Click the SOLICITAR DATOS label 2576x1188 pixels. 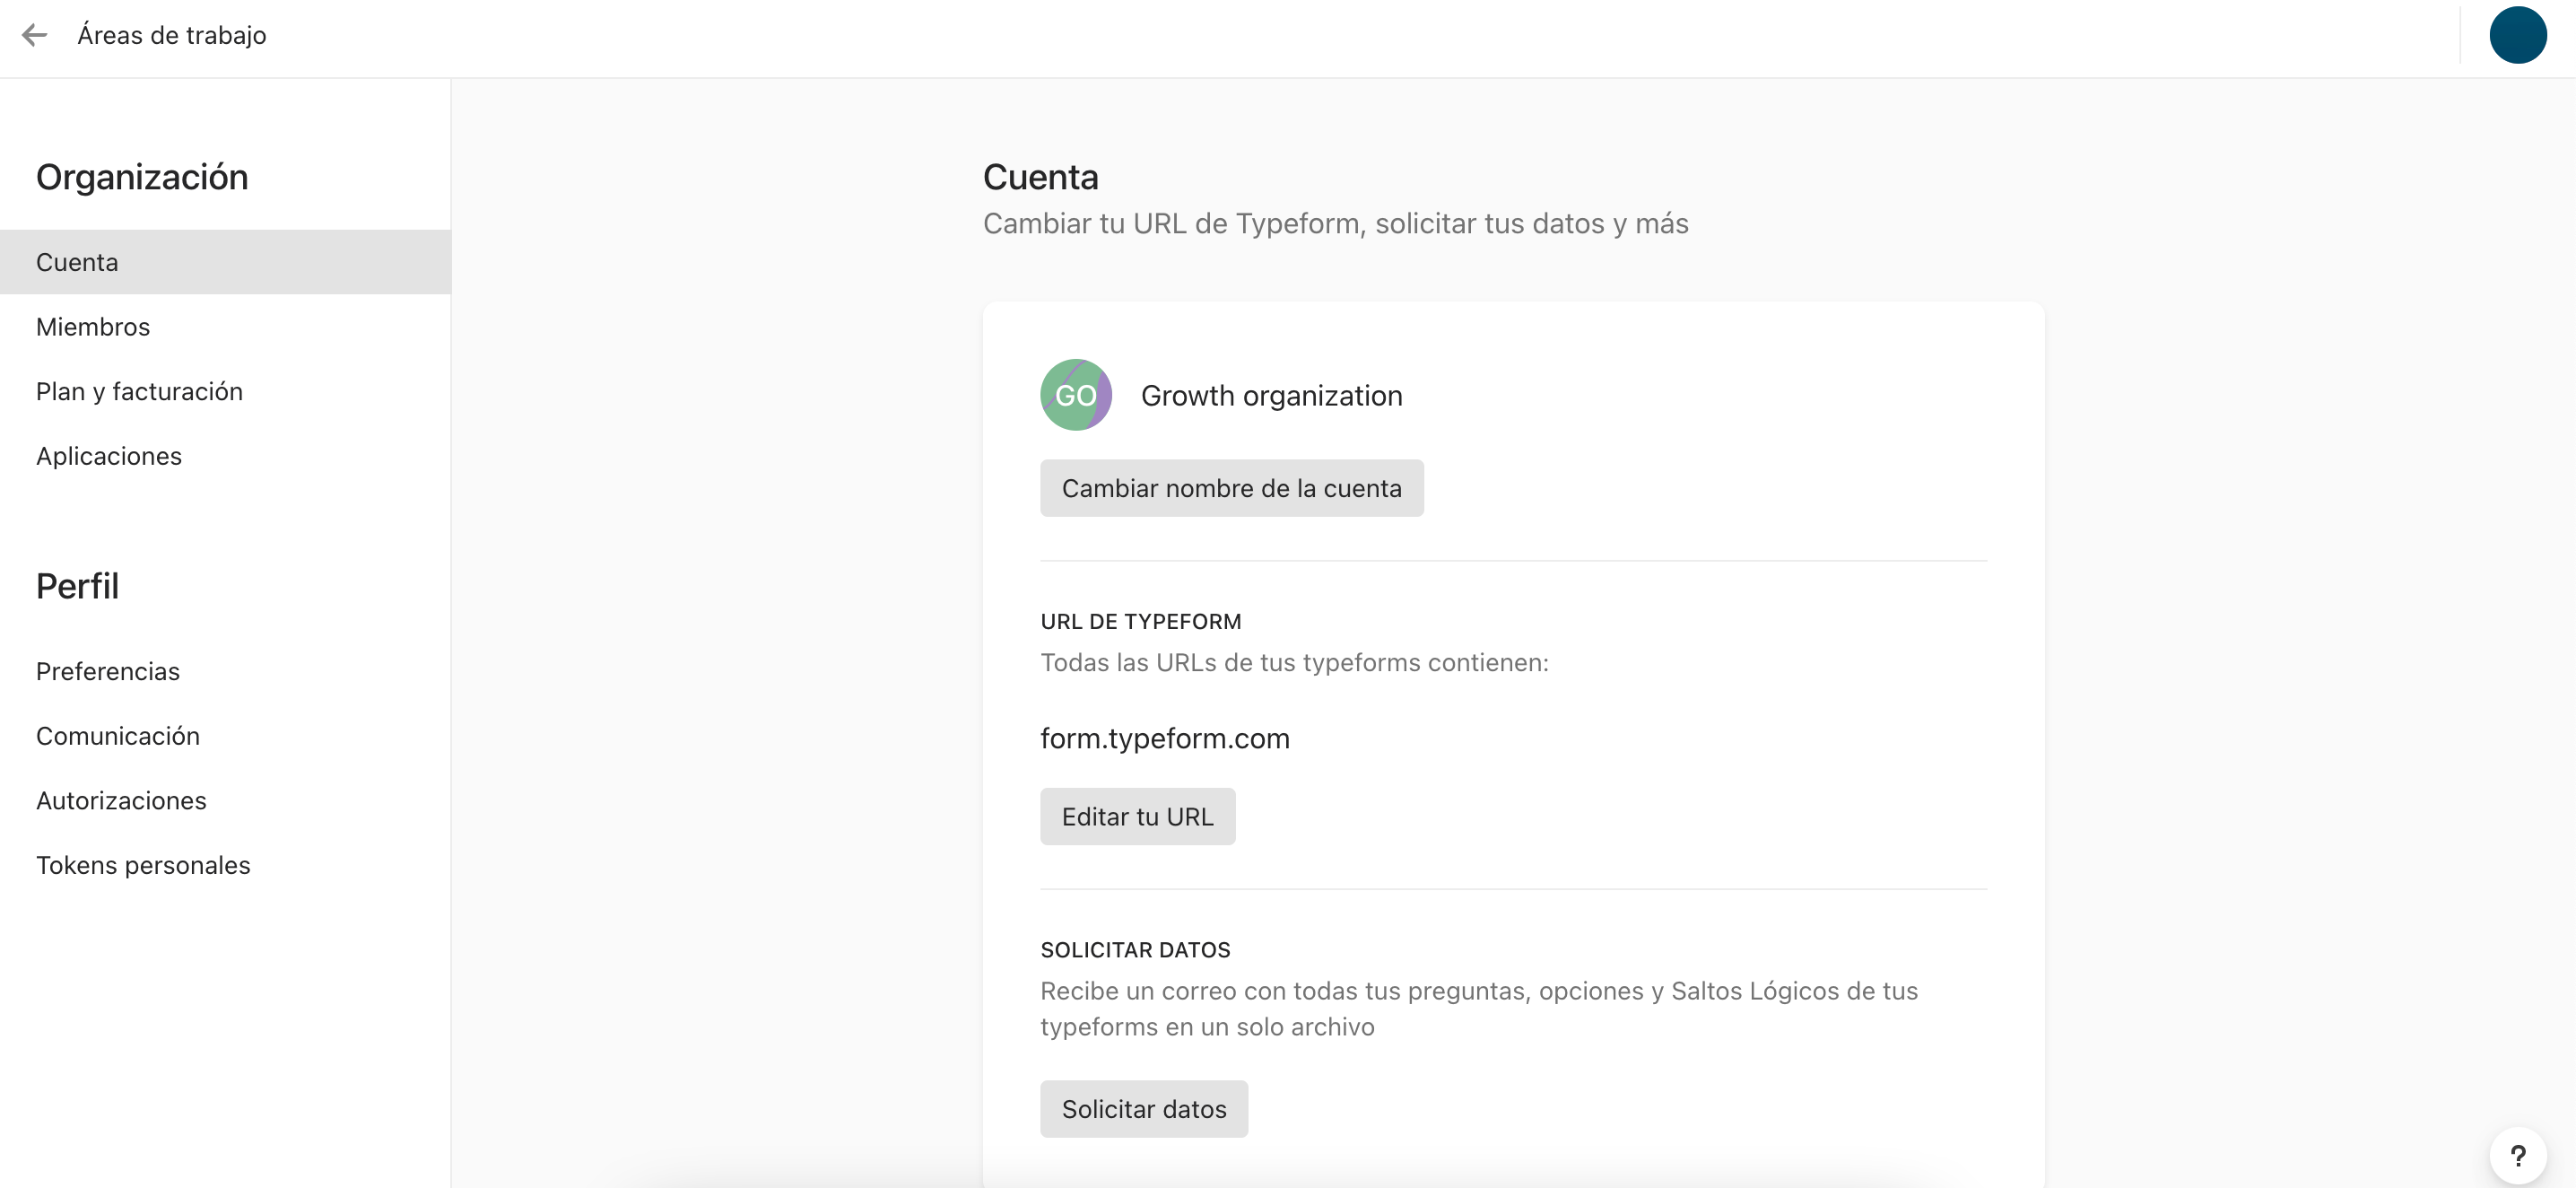tap(1135, 950)
